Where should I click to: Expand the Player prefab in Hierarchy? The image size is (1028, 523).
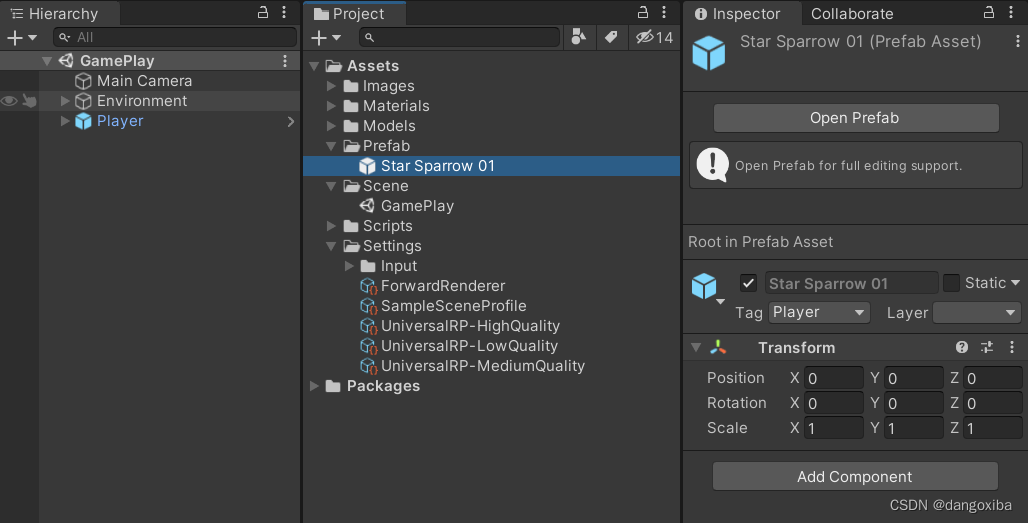(x=65, y=121)
